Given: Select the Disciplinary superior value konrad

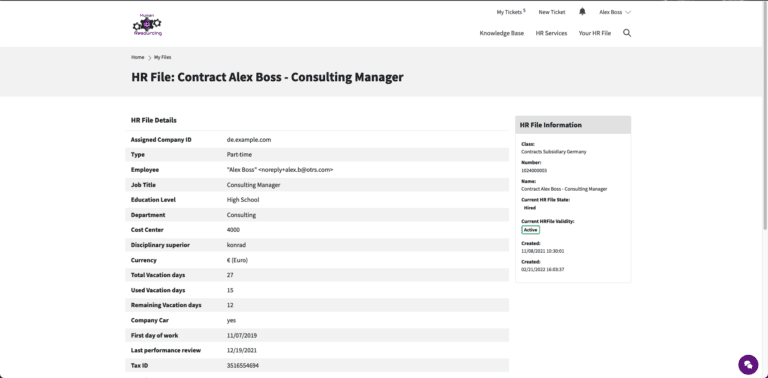Looking at the screenshot, I should [235, 245].
